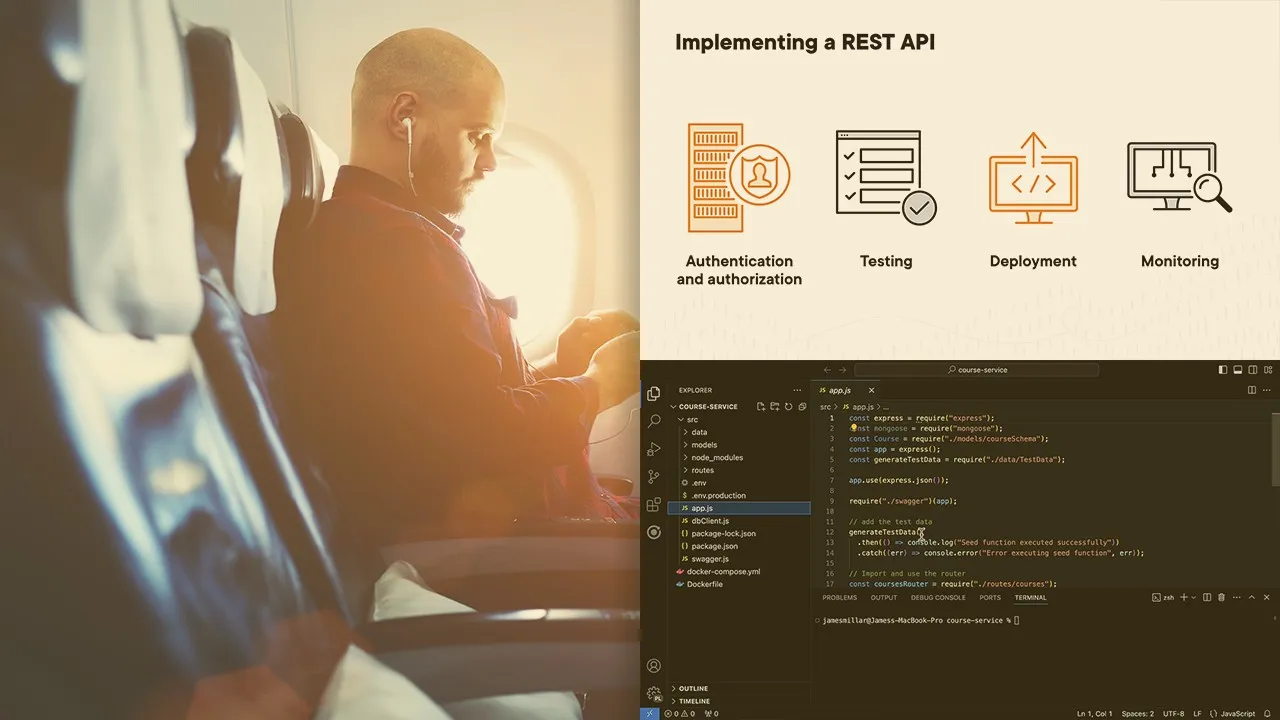
Task: Switch to the OUTPUT panel tab
Action: coord(884,598)
